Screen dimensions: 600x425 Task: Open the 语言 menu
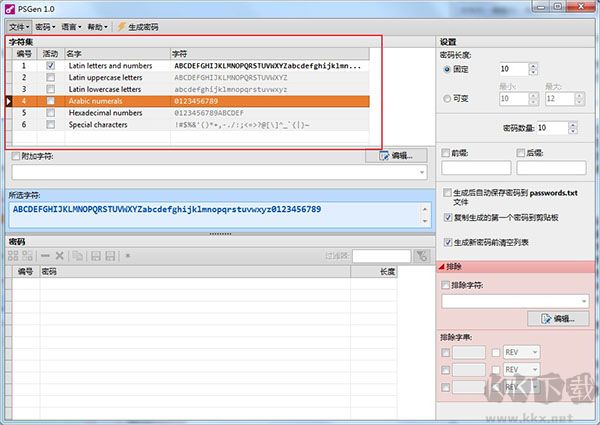click(x=71, y=27)
